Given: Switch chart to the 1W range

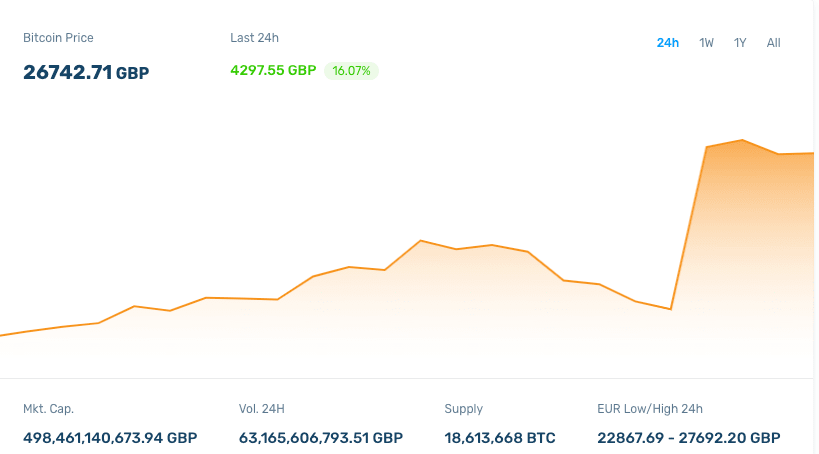Looking at the screenshot, I should (x=706, y=43).
